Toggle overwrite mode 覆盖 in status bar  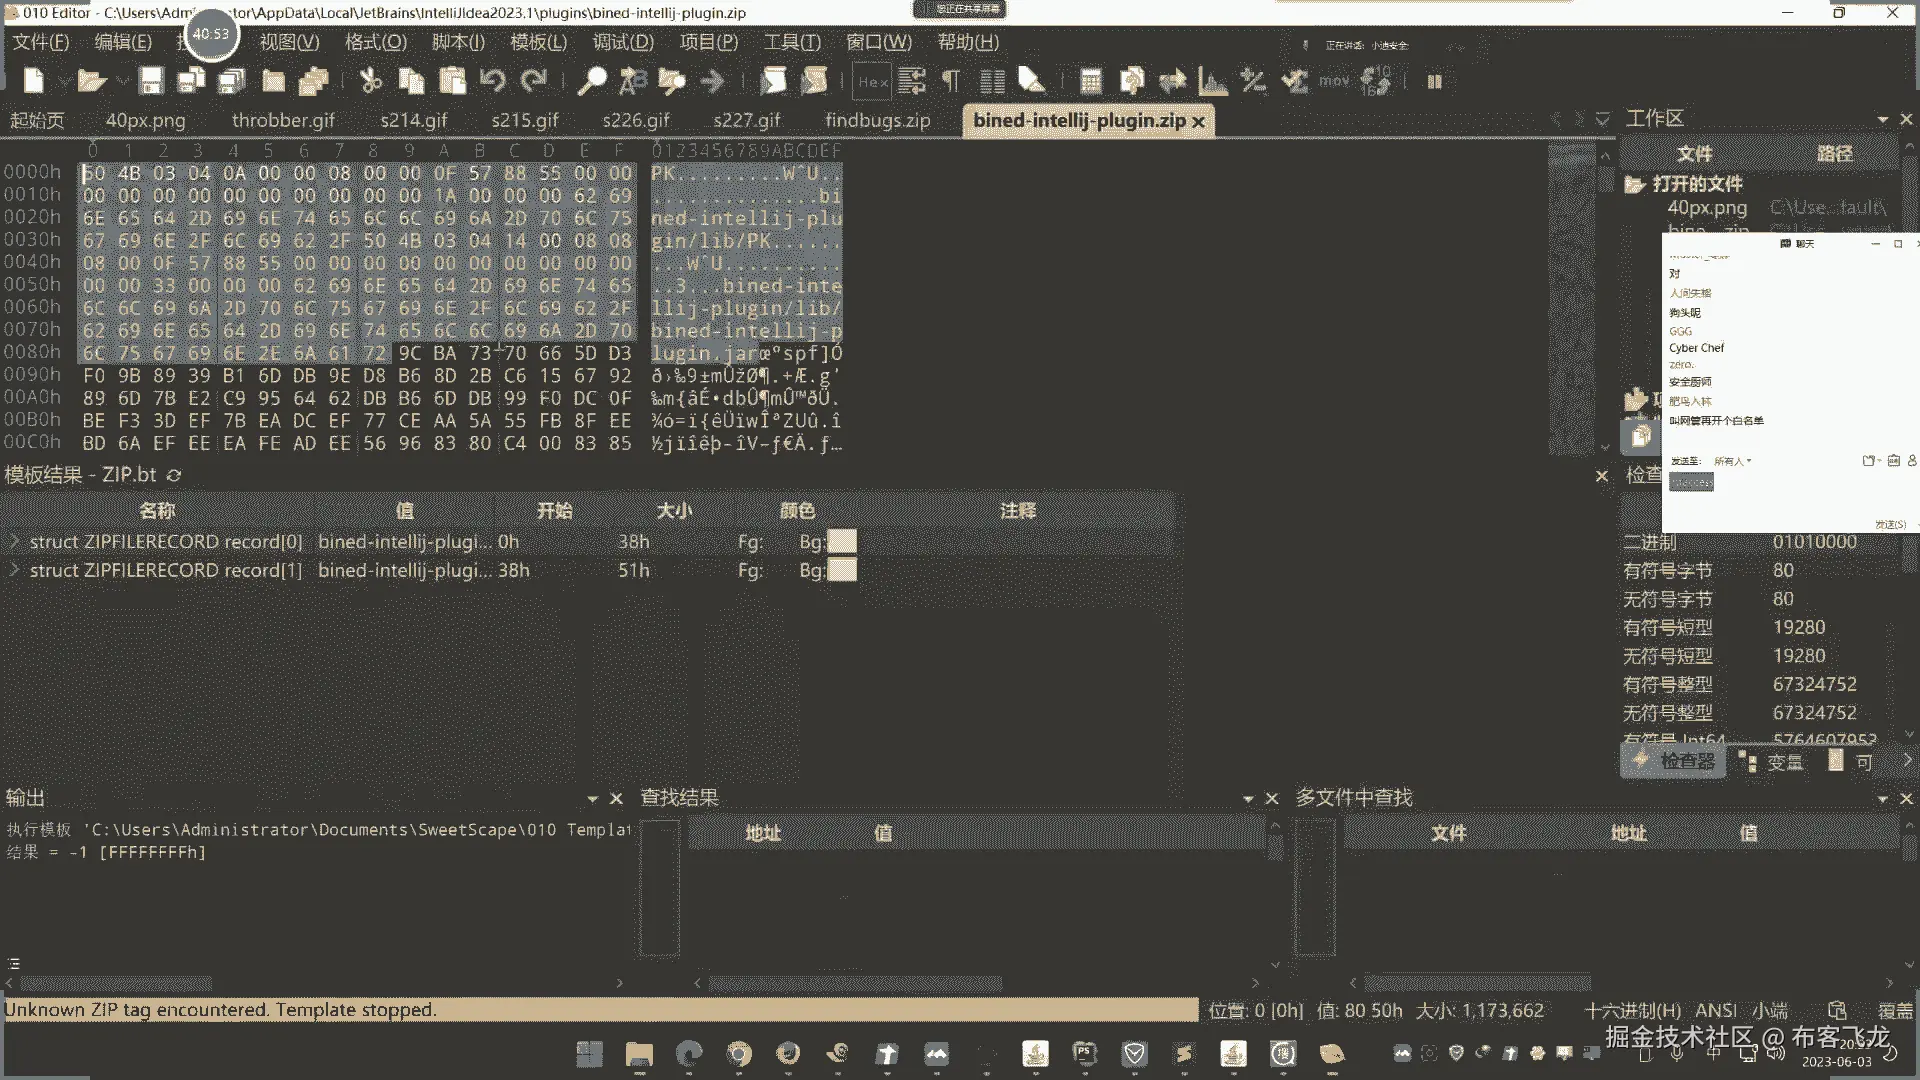point(1895,1010)
